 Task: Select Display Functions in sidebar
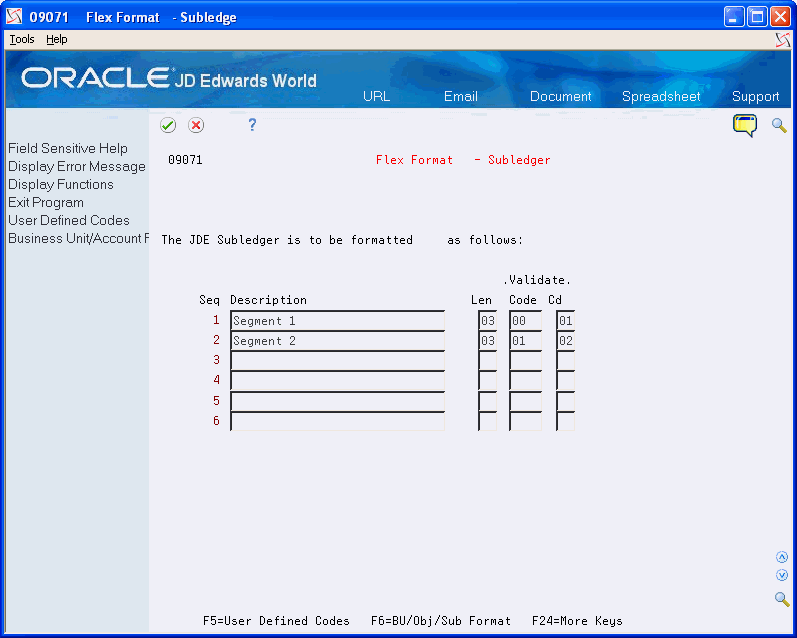coord(60,184)
